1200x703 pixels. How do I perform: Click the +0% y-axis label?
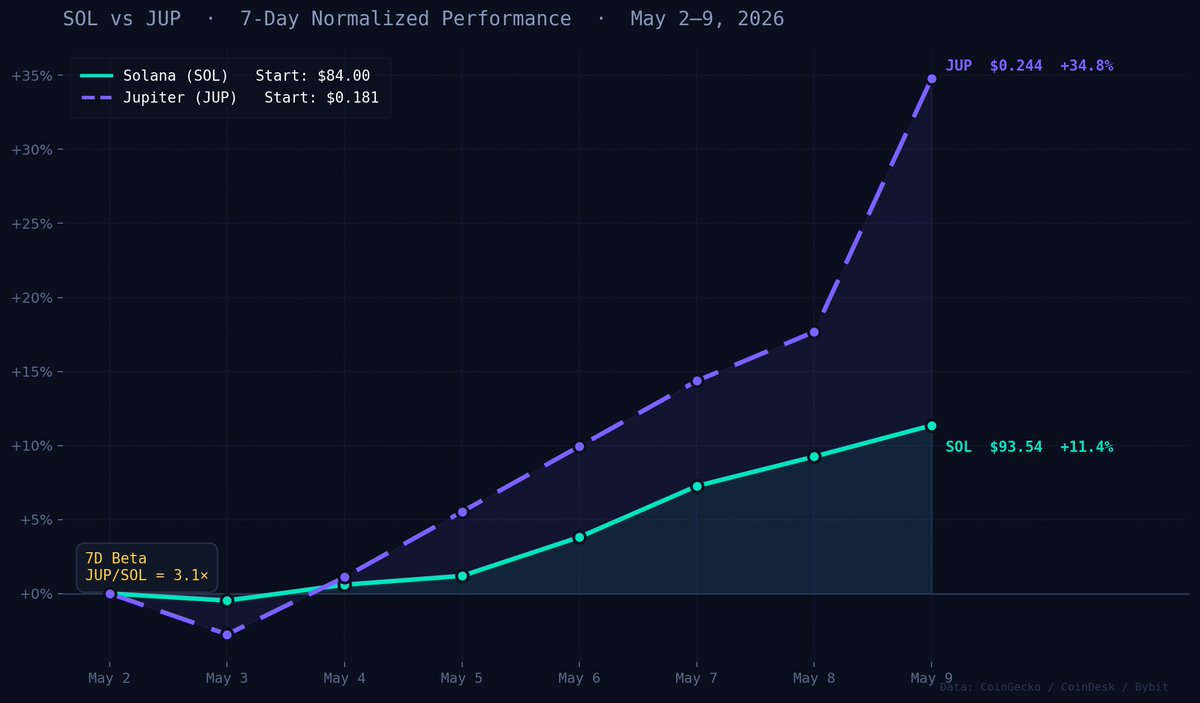36,593
